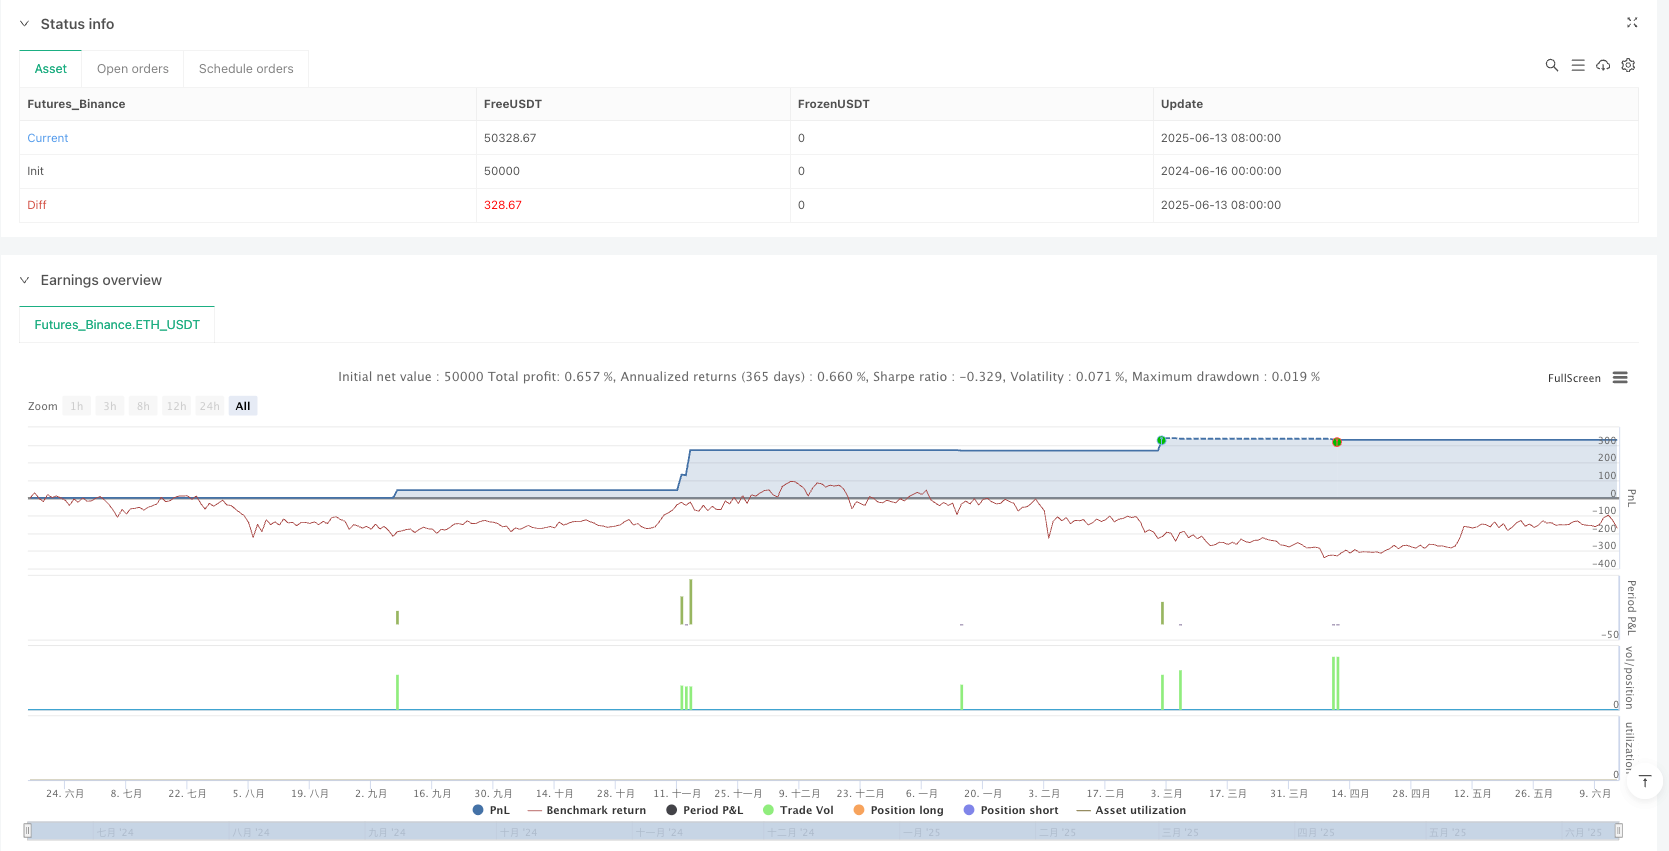The image size is (1669, 851).
Task: Collapse the Status info section
Action: 25,24
